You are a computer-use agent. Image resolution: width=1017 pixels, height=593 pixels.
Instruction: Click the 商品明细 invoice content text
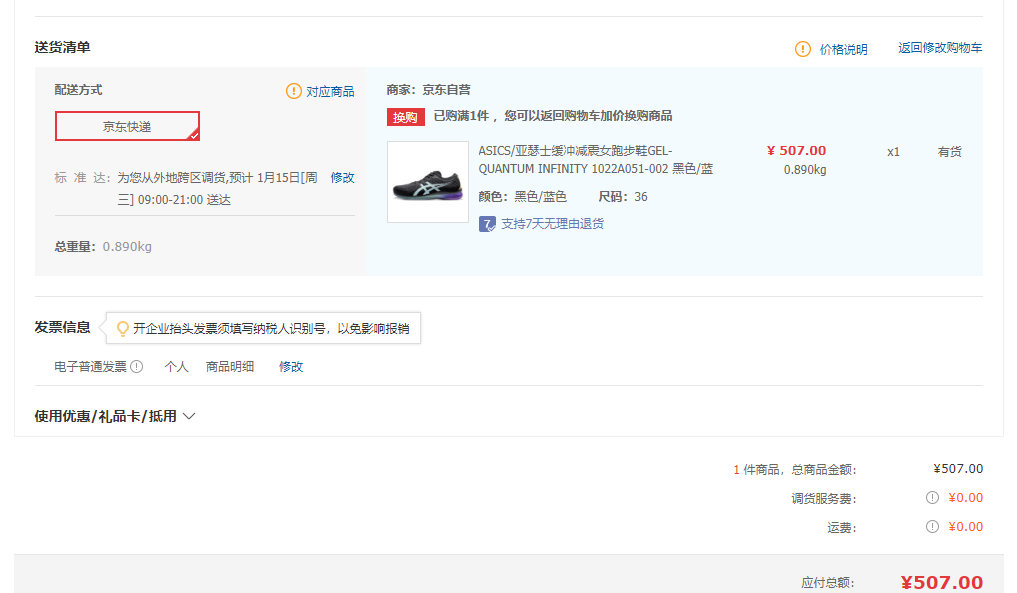[x=230, y=367]
